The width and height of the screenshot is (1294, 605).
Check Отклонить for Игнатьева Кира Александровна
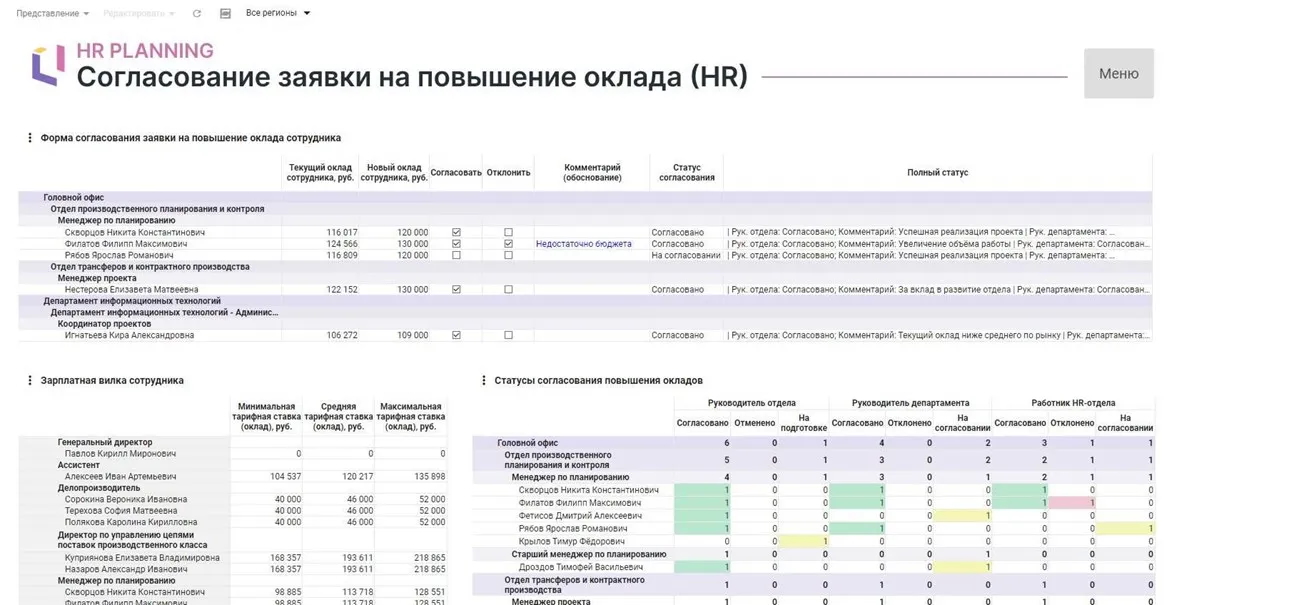point(508,335)
